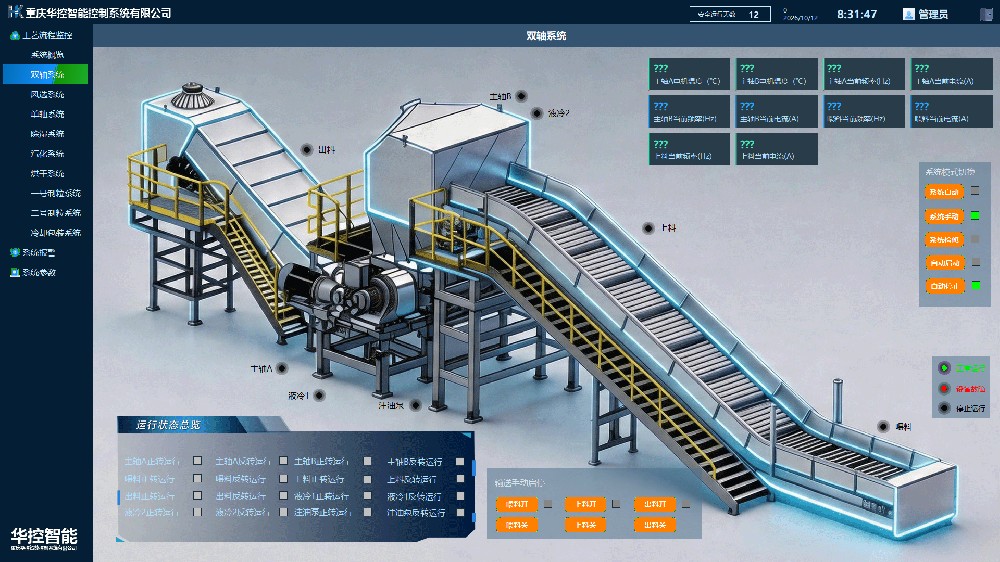Click the 液冷2 status indicator dot
Screen dimensions: 1000x562
[x=537, y=113]
